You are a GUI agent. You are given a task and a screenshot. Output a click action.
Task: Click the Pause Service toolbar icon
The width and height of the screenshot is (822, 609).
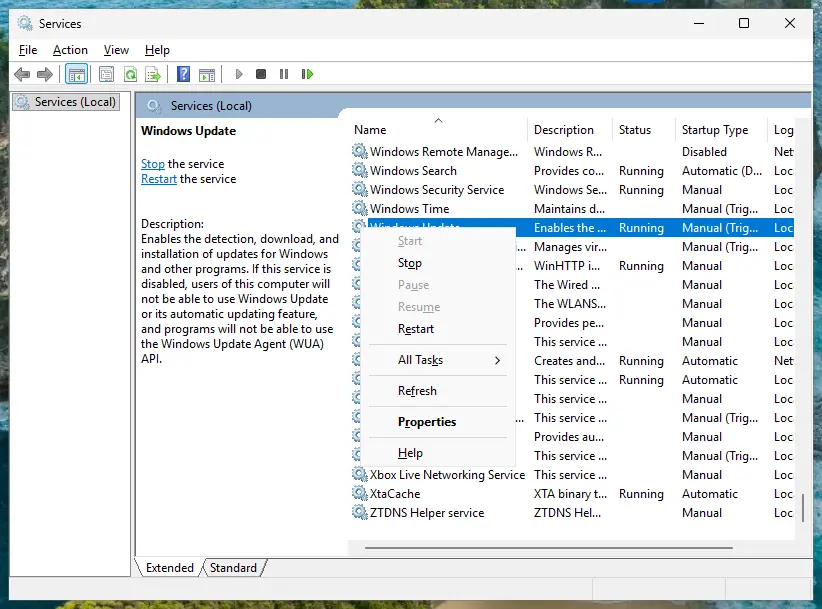[x=284, y=74]
